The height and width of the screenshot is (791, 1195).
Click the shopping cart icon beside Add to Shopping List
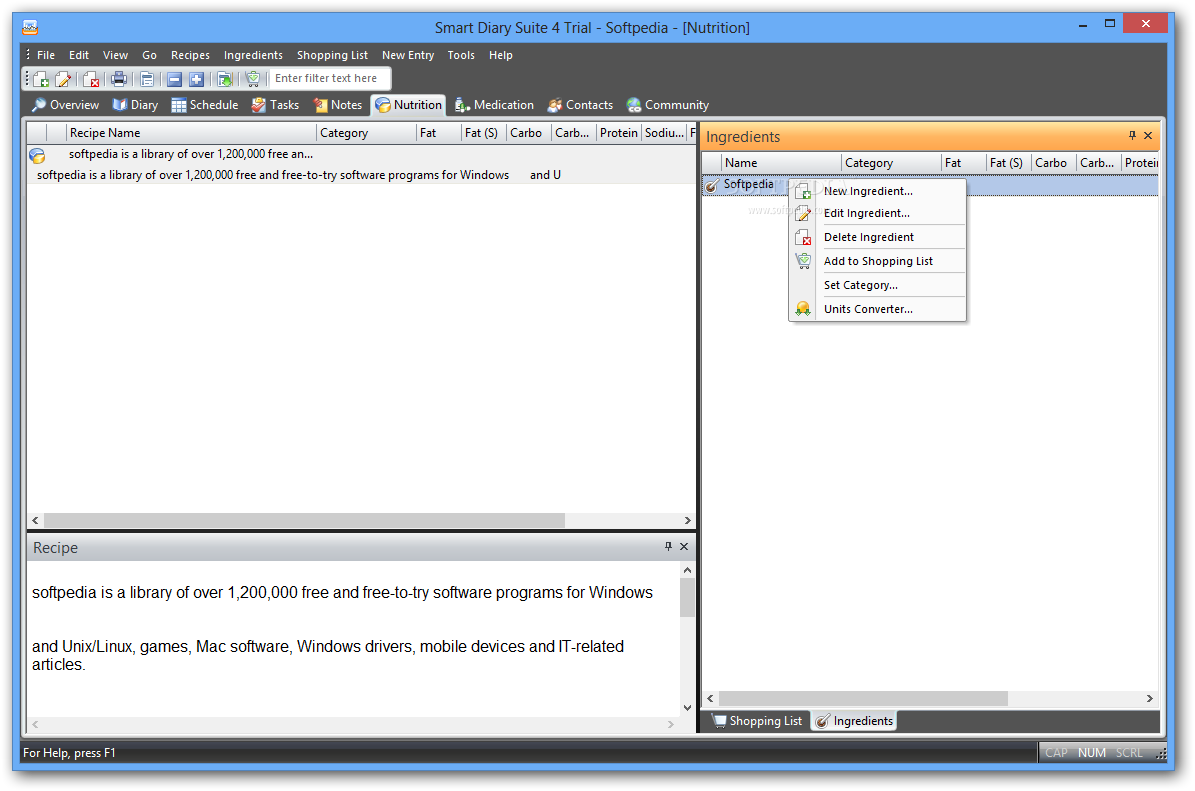[x=803, y=261]
